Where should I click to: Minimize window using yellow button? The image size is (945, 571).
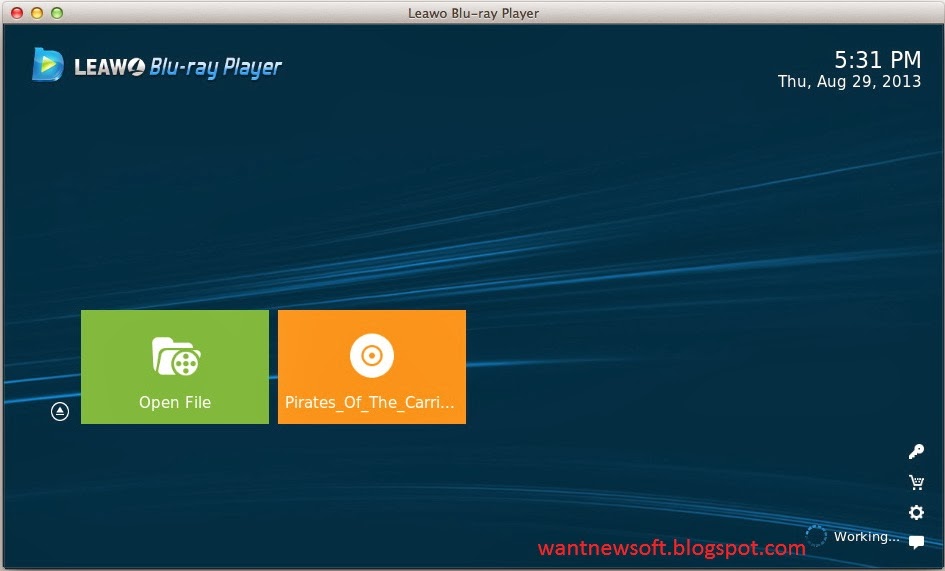click(x=37, y=13)
